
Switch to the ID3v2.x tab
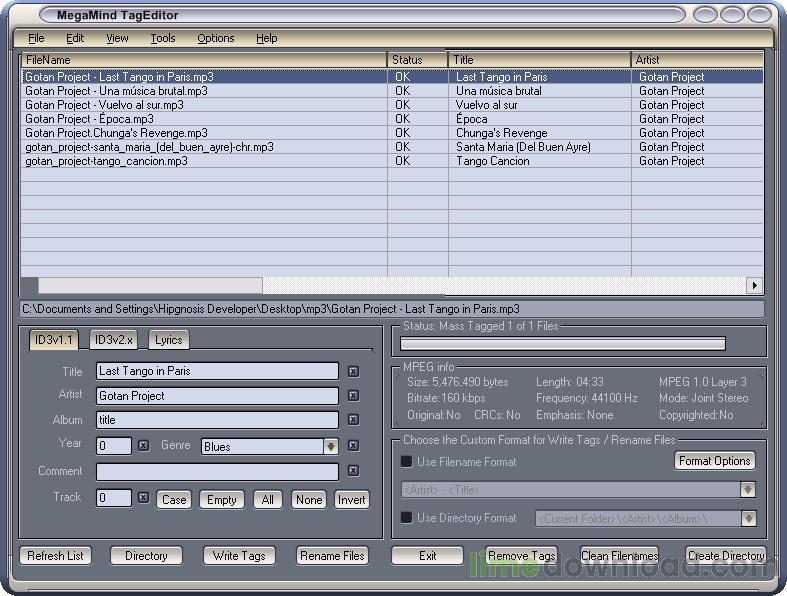[x=113, y=340]
